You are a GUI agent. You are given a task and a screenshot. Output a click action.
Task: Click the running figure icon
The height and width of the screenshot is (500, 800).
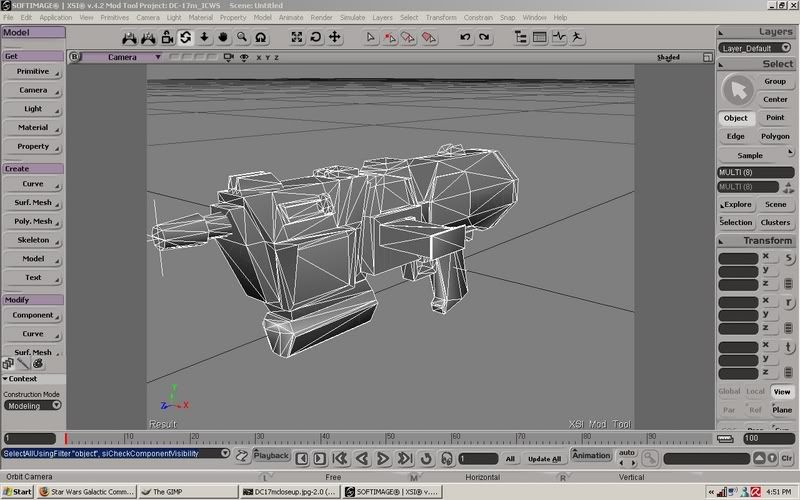tap(577, 37)
